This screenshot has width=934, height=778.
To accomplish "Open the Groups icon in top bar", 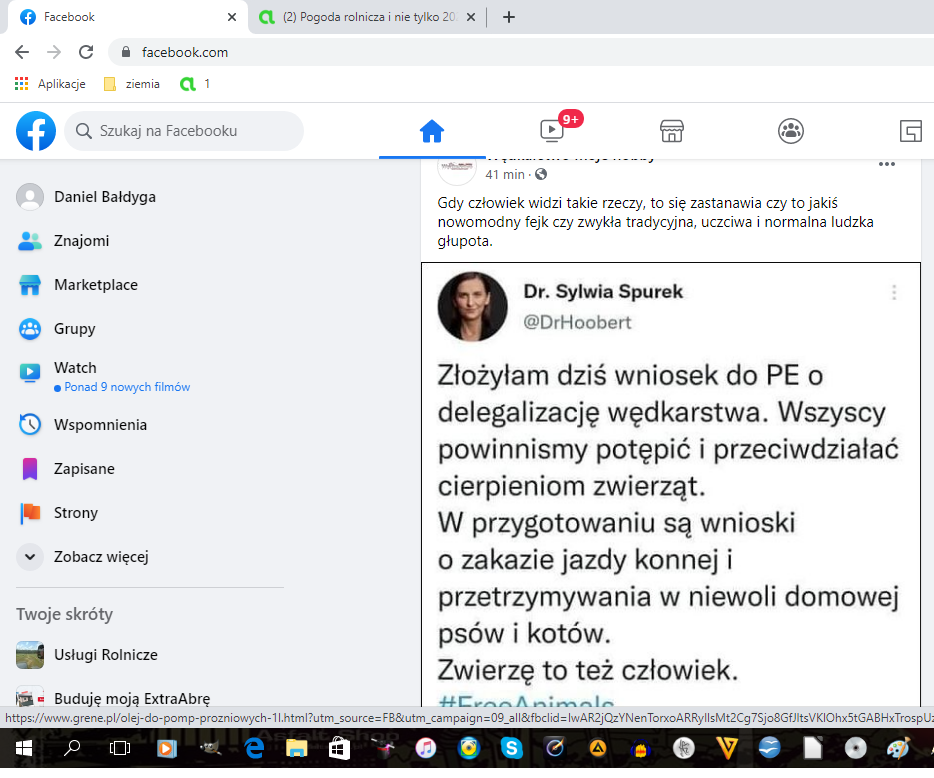I will pos(791,131).
